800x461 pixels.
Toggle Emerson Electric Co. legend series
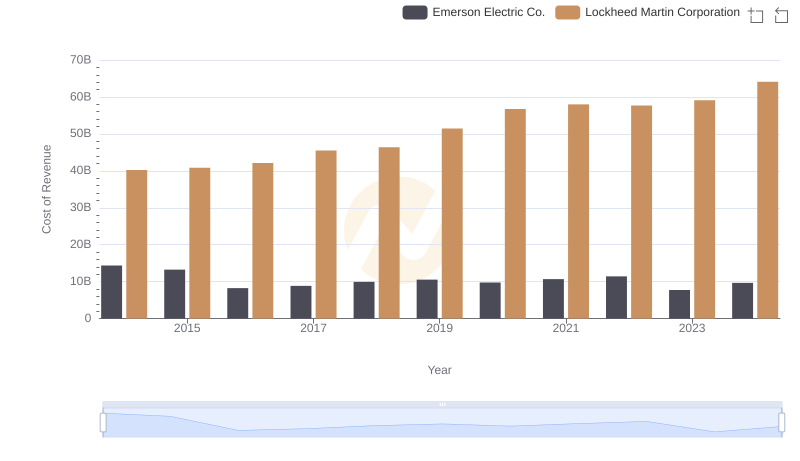pyautogui.click(x=473, y=12)
